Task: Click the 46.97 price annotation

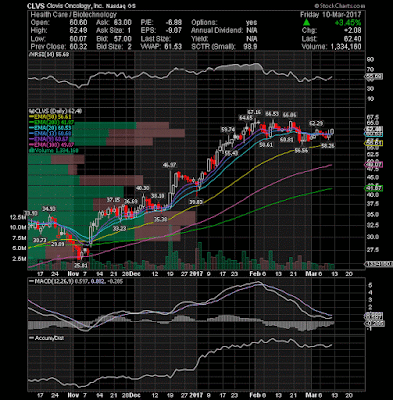Action: pos(170,165)
